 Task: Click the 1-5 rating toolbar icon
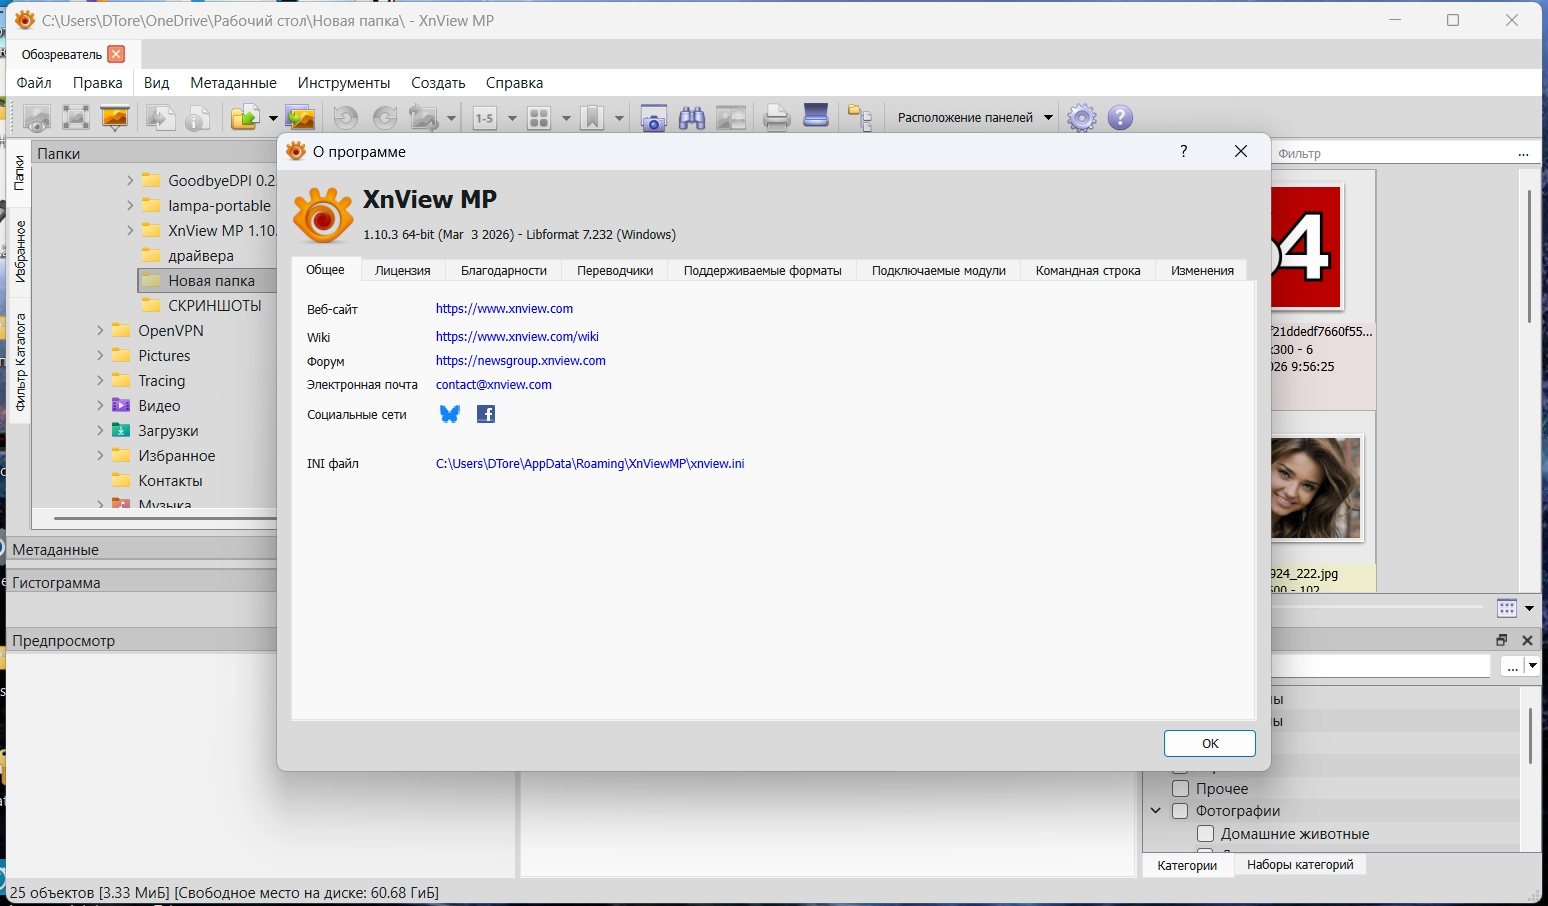coord(485,118)
